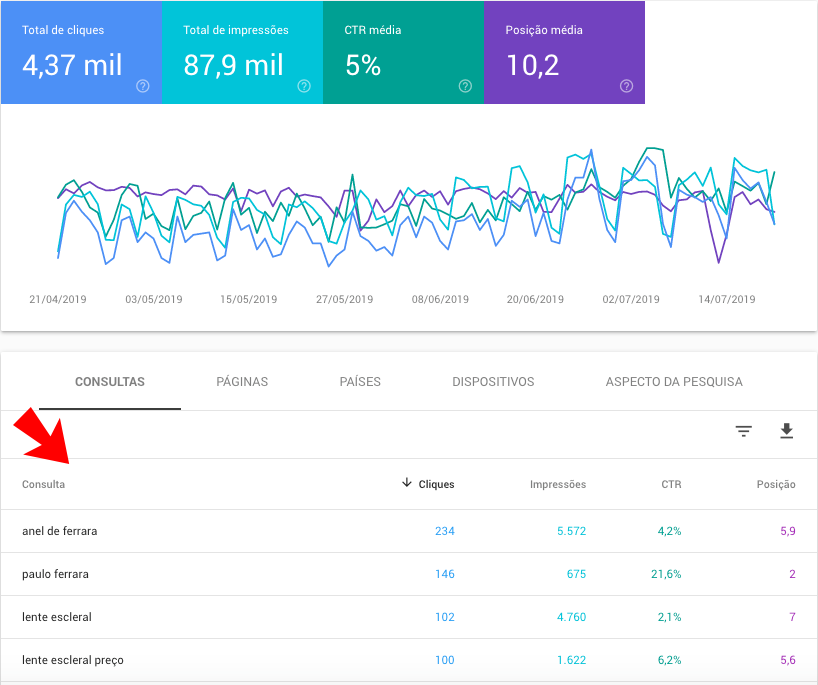Click the 08/06/2019 chart date label

click(440, 299)
